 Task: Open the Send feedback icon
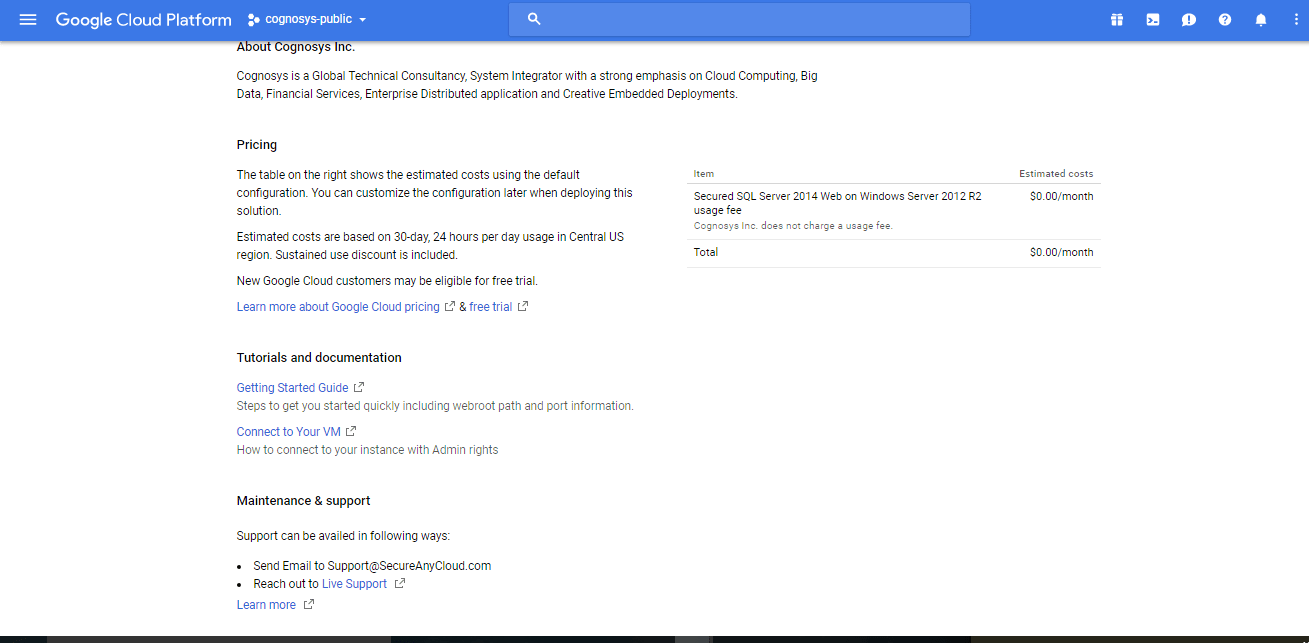point(1188,19)
